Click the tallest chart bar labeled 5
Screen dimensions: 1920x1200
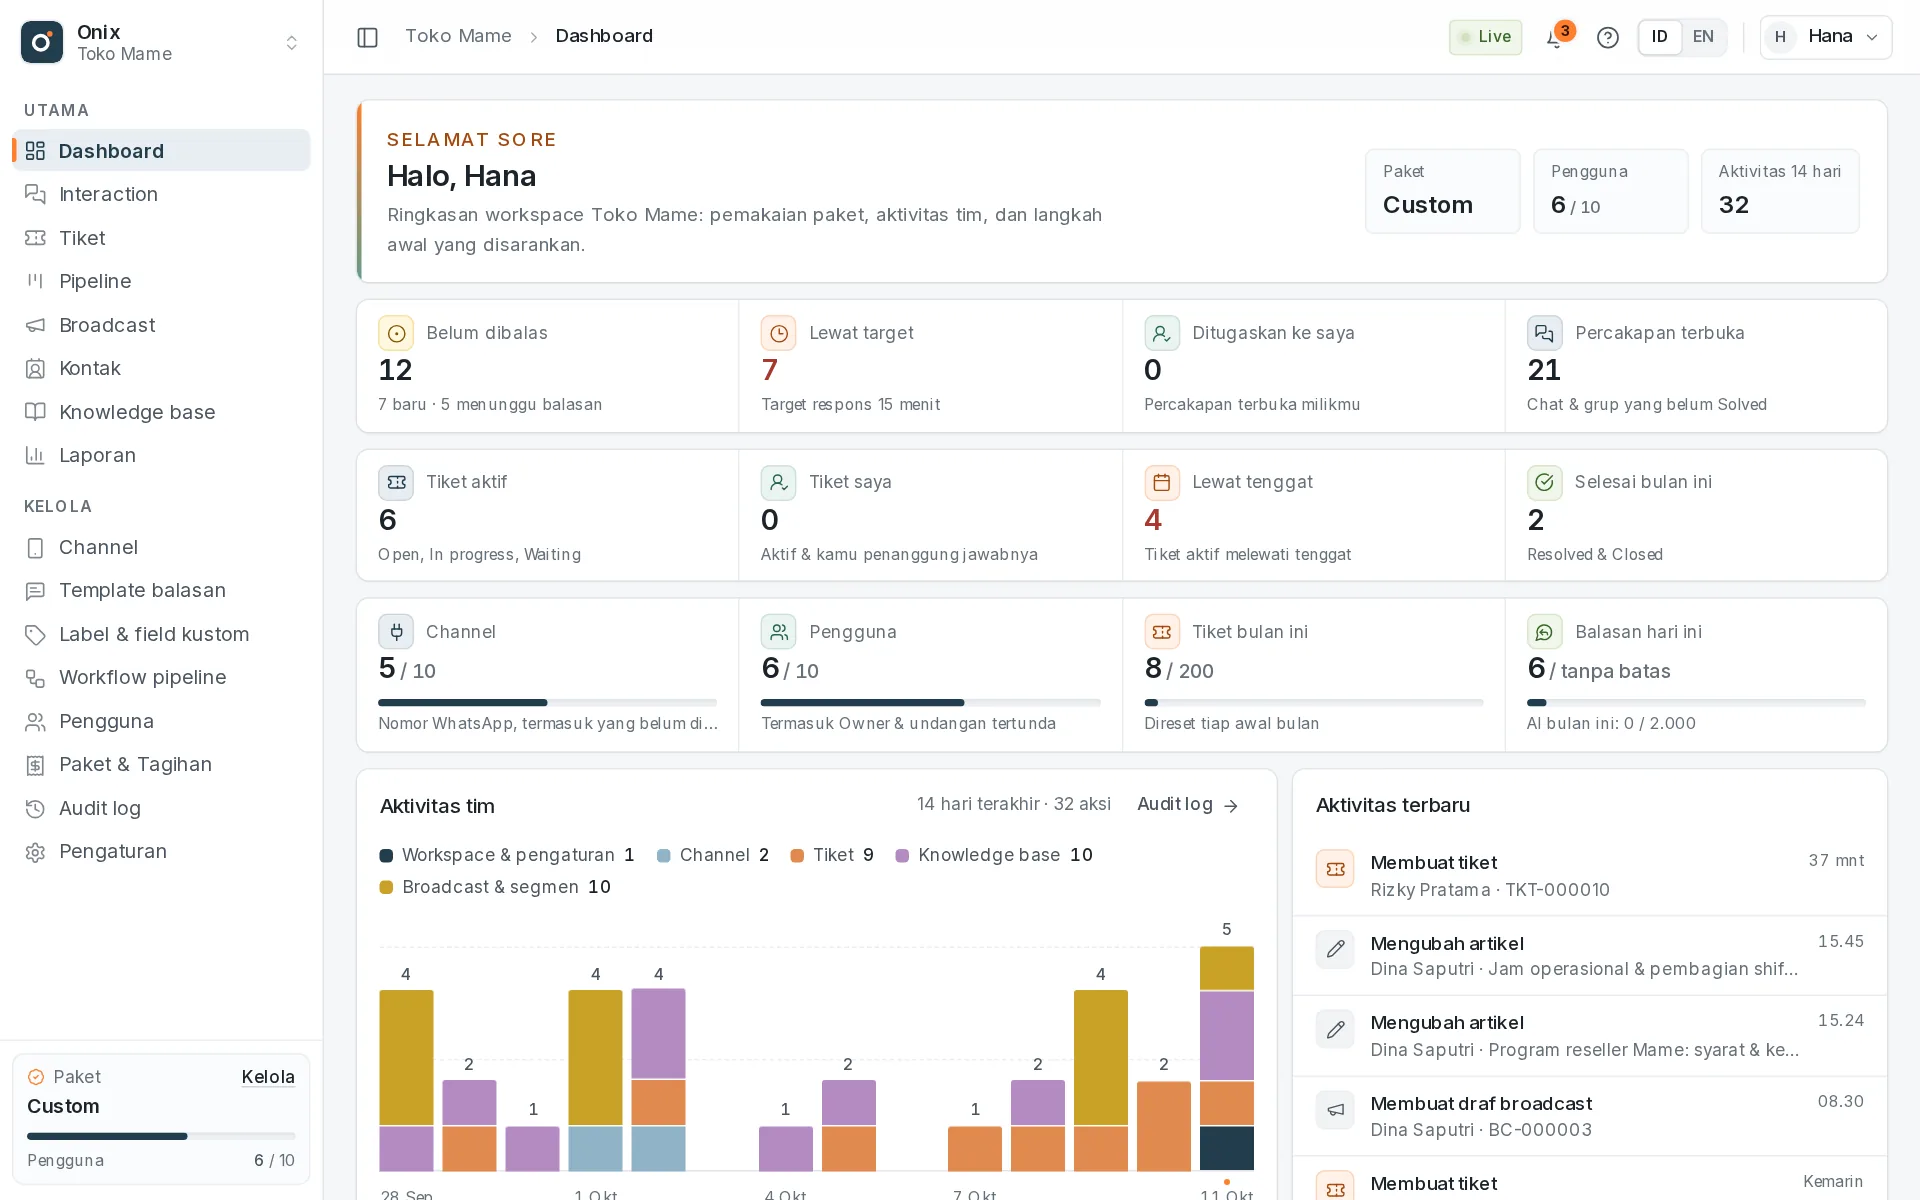[1227, 1058]
